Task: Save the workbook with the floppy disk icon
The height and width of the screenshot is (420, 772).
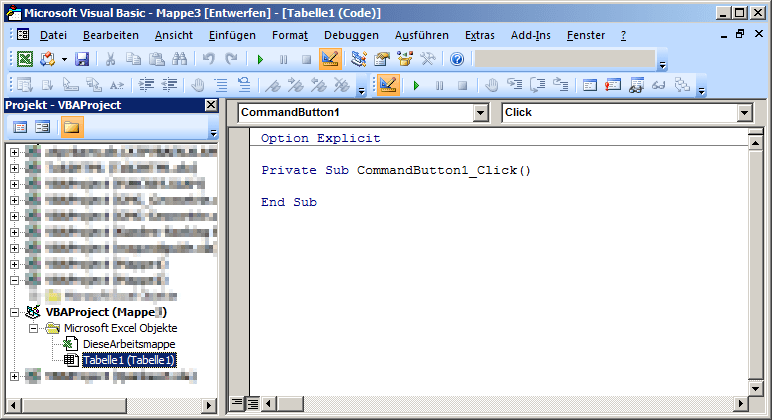Action: [x=82, y=60]
